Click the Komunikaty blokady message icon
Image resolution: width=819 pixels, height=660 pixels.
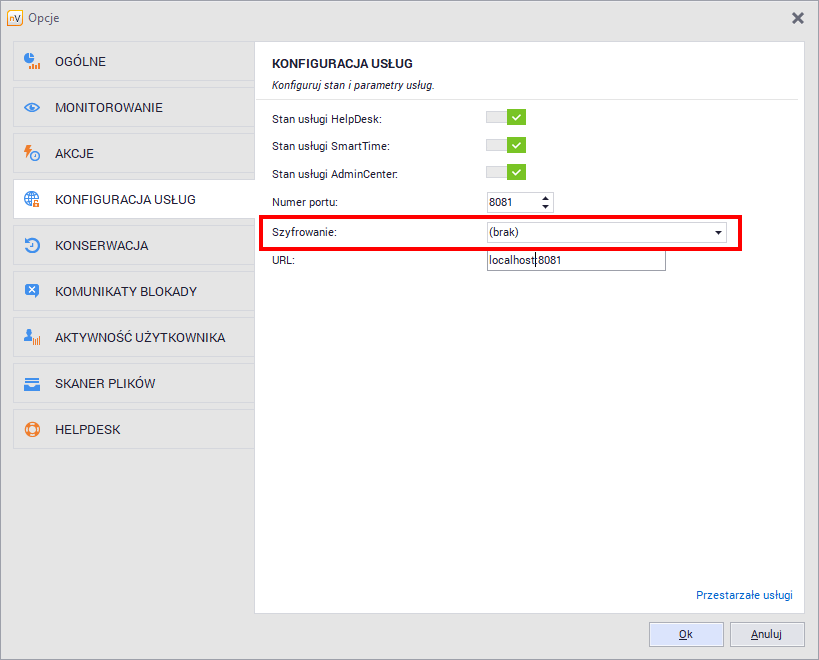click(32, 292)
